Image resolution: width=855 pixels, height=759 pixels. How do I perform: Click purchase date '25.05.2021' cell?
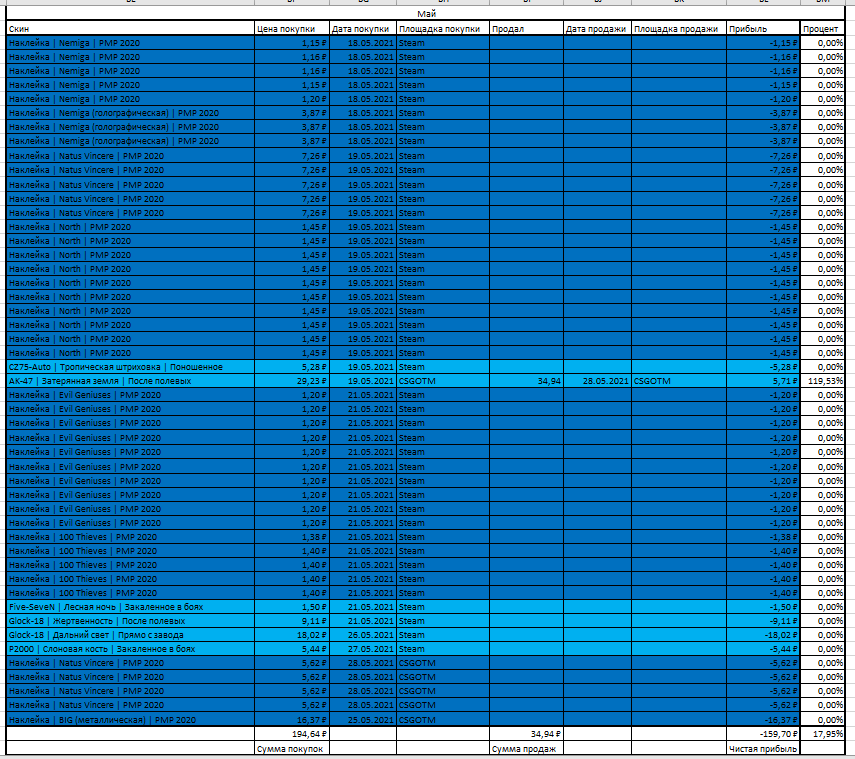click(363, 720)
